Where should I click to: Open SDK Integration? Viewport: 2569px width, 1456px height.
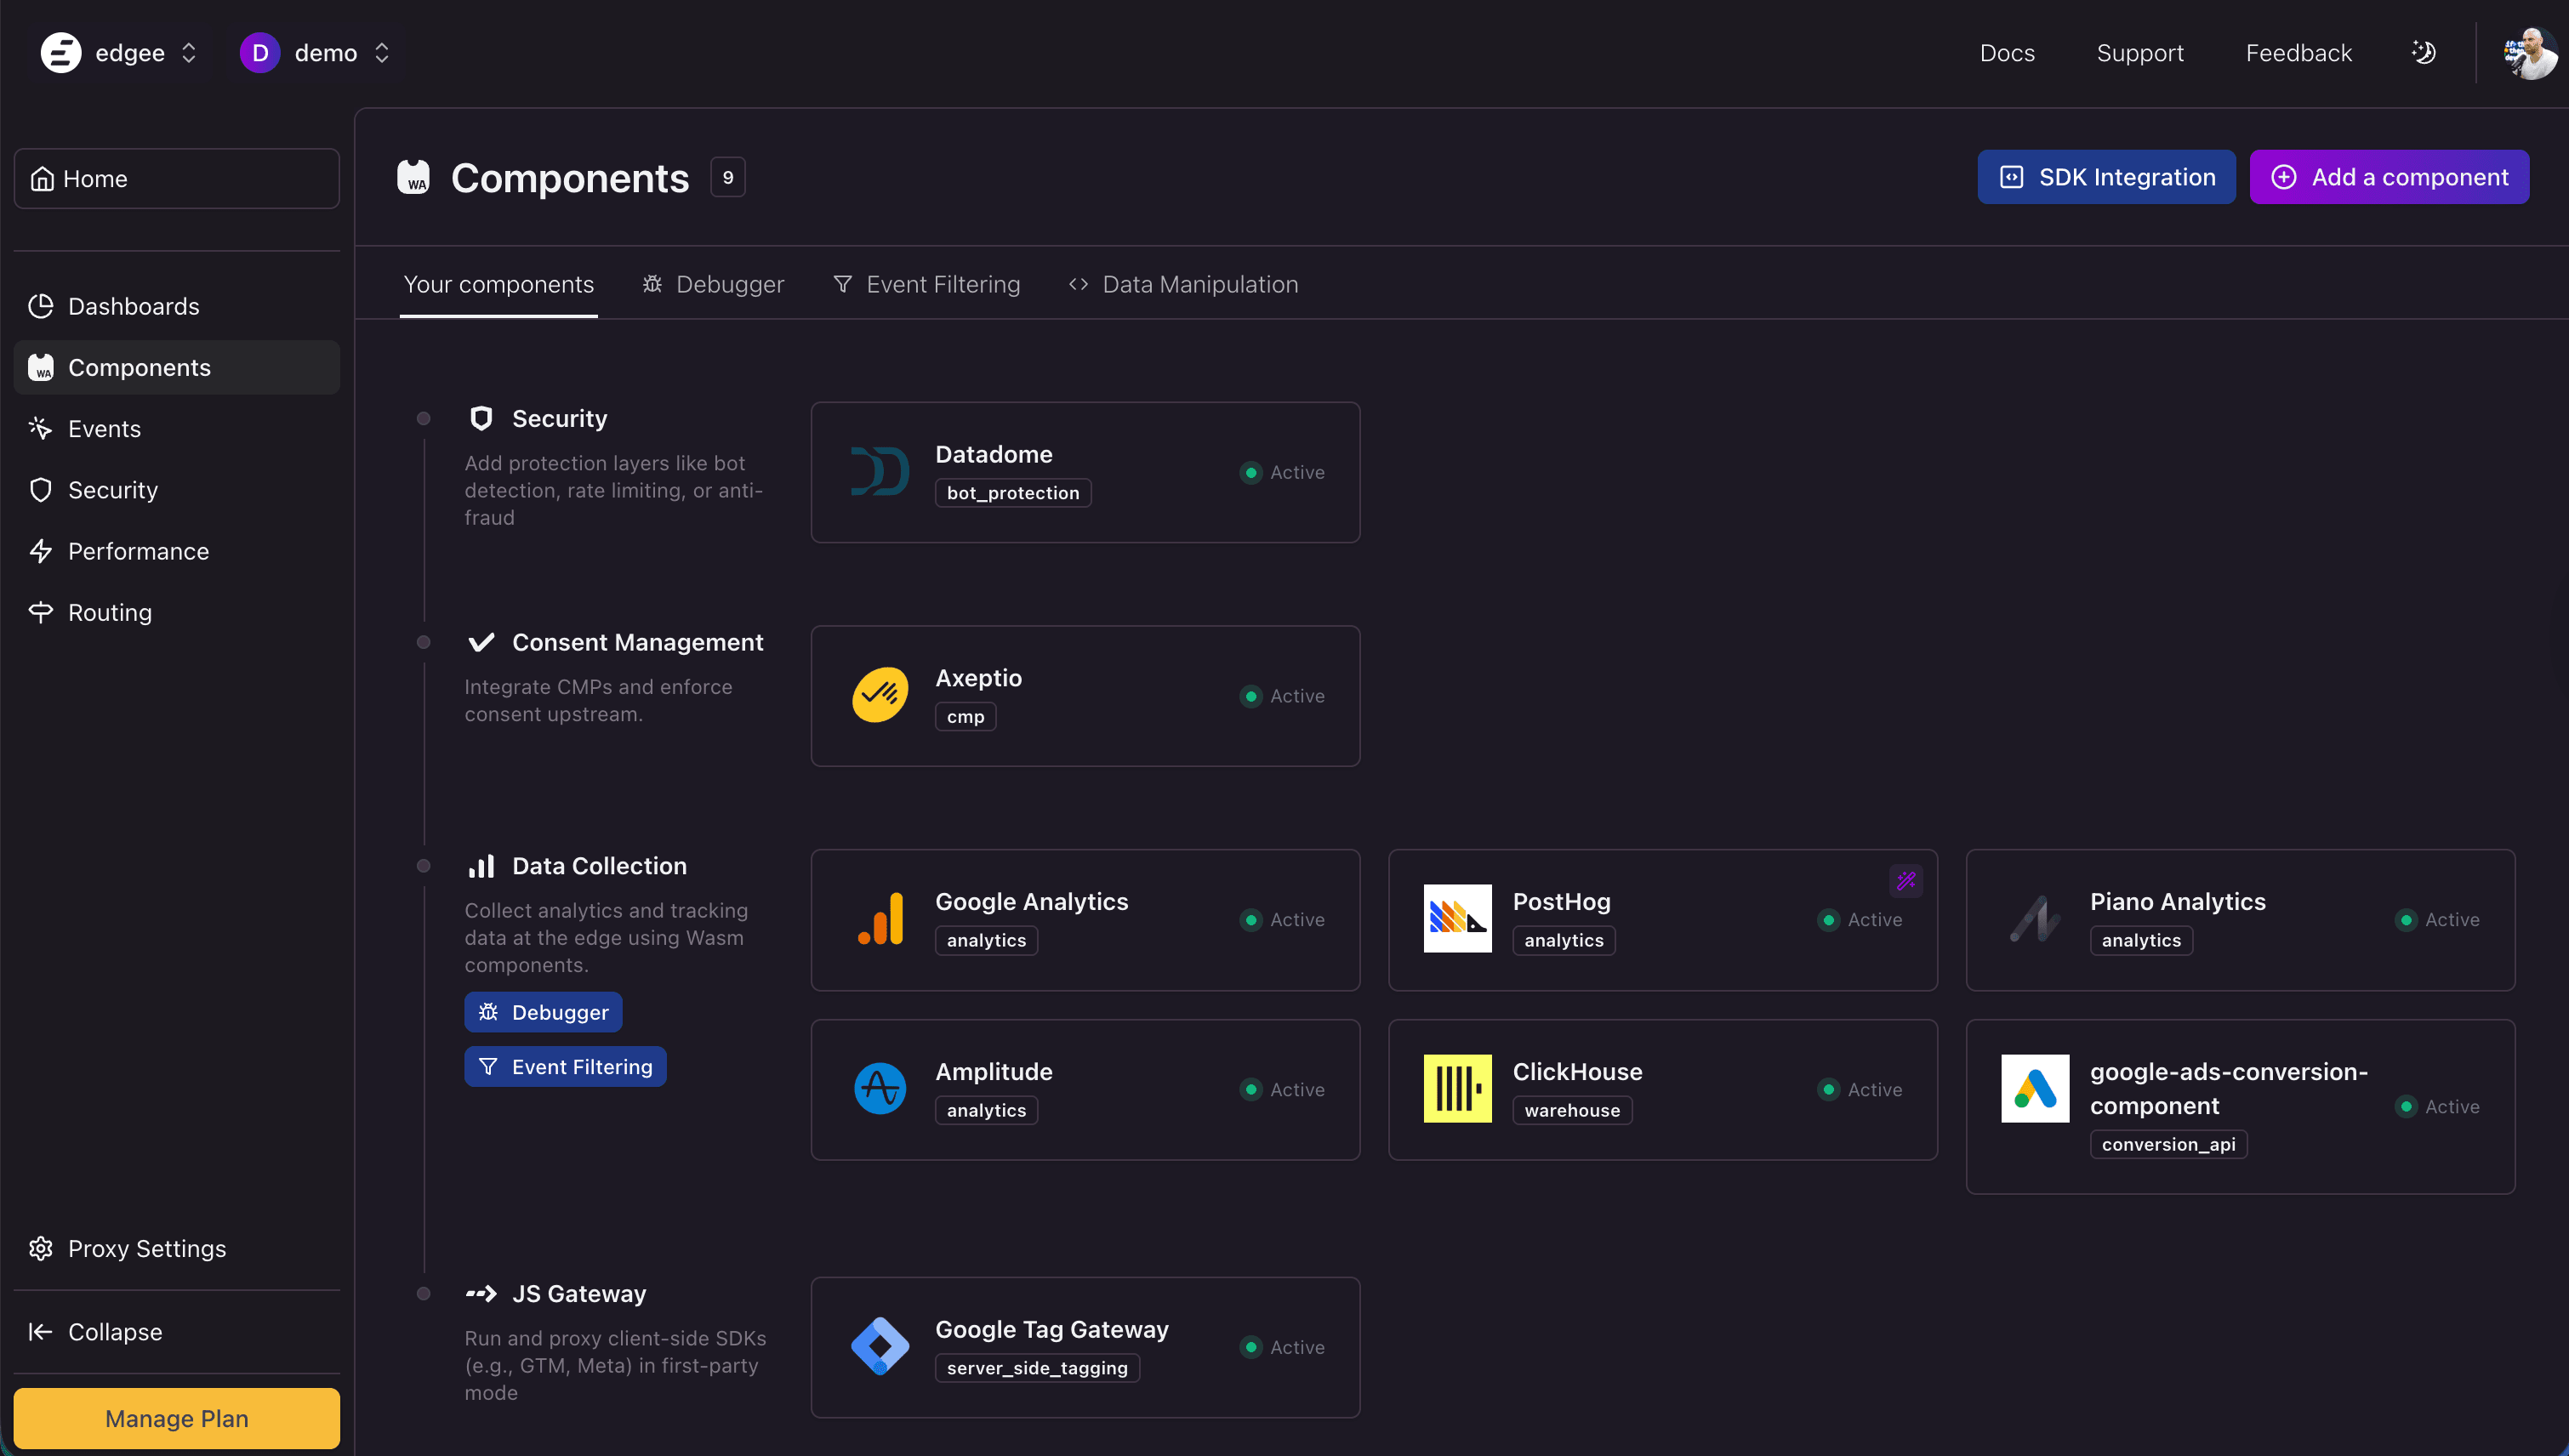[x=2105, y=177]
